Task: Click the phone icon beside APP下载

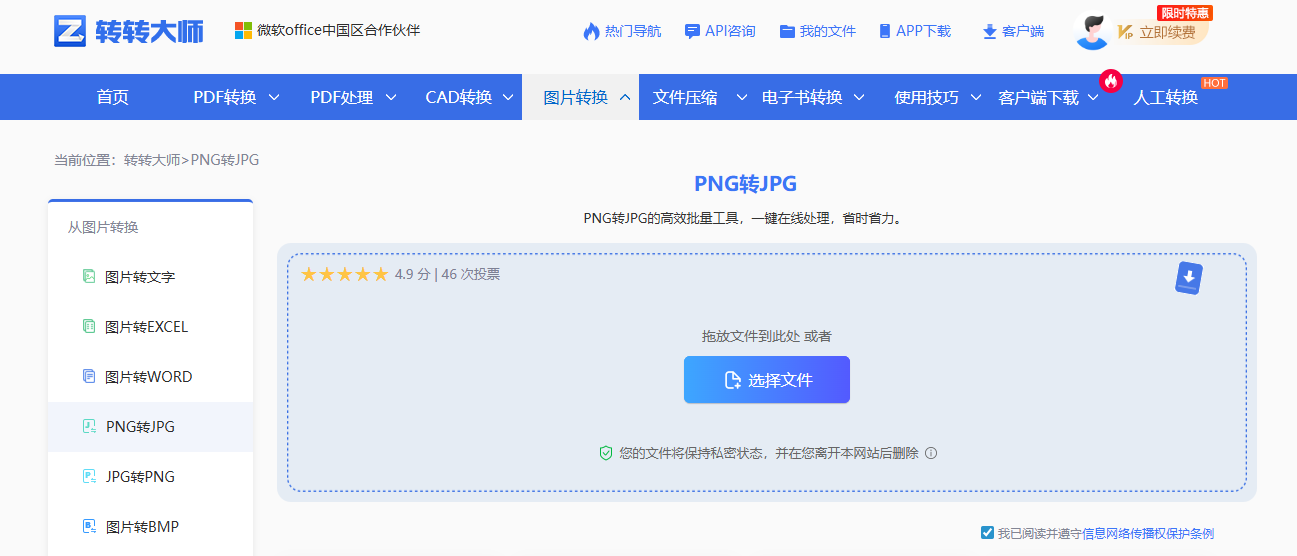Action: pos(885,31)
